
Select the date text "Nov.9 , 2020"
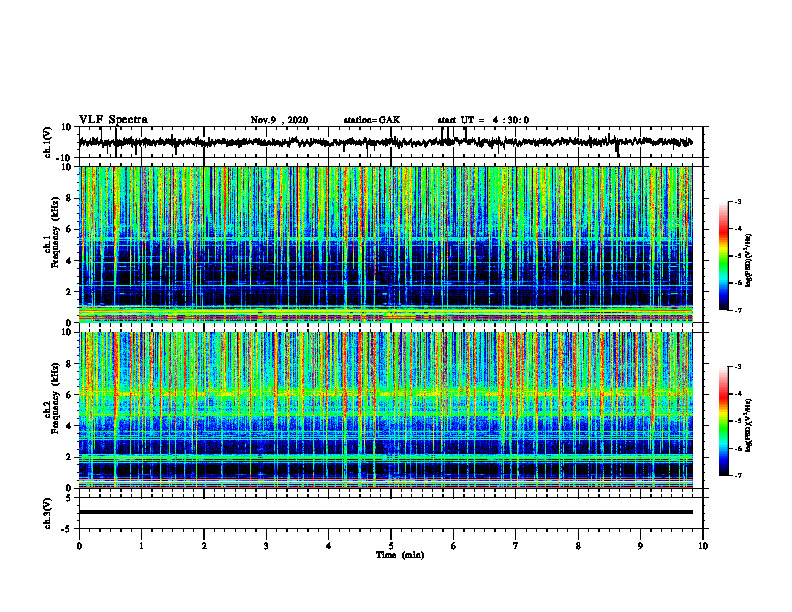[279, 120]
